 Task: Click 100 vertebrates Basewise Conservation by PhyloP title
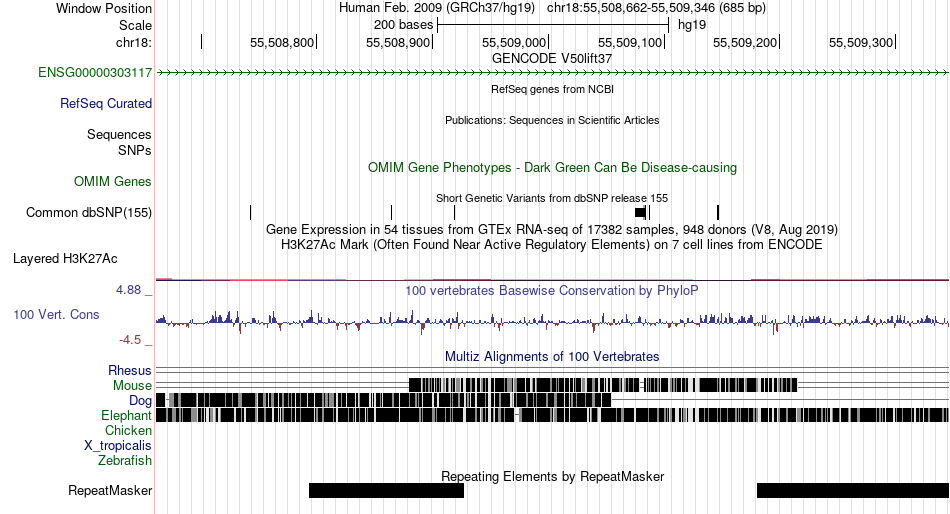[552, 291]
